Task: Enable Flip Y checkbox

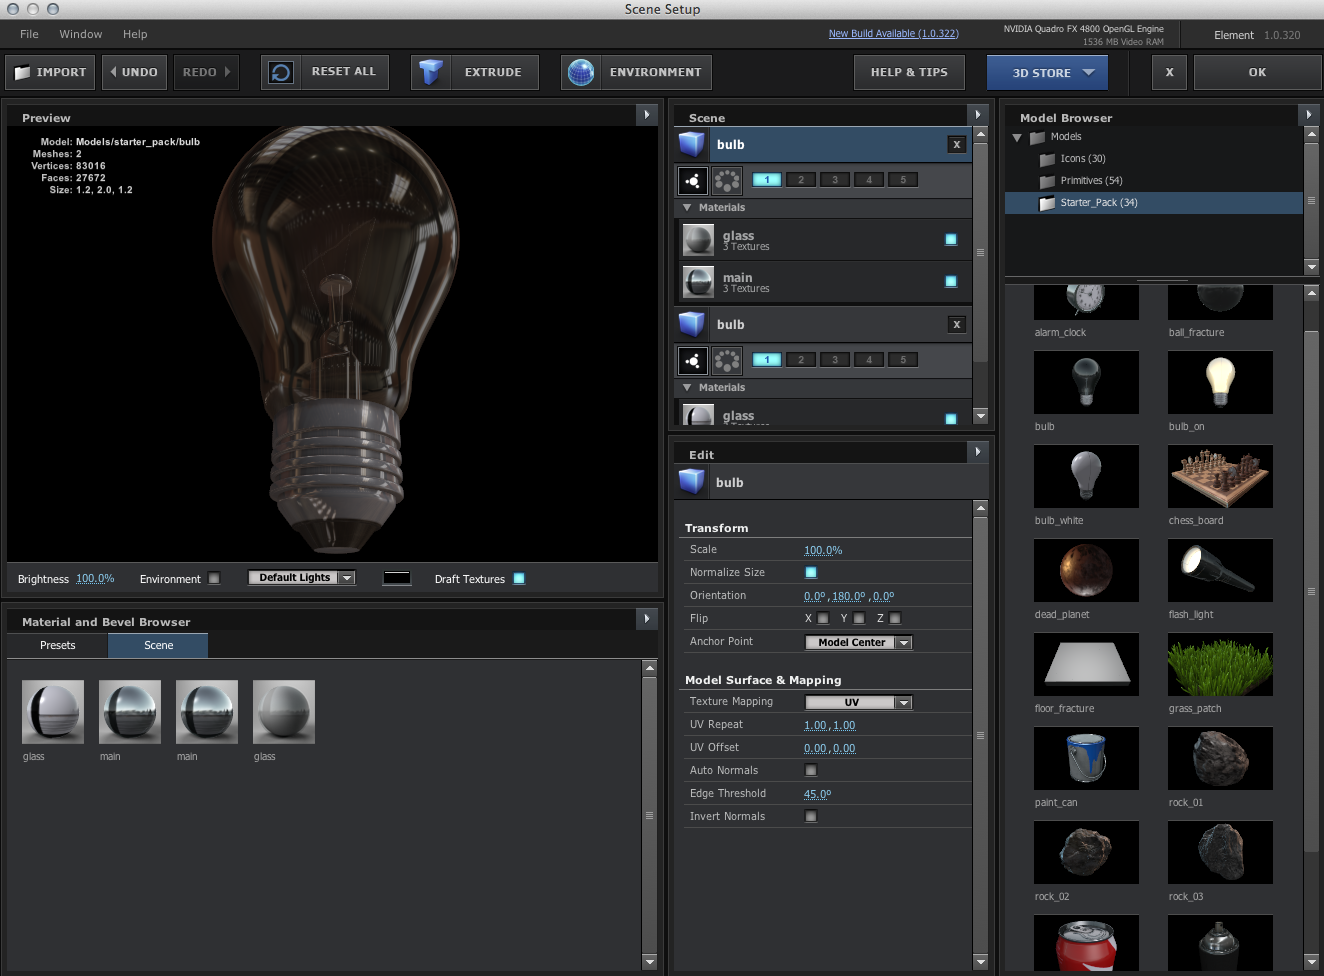Action: point(859,618)
